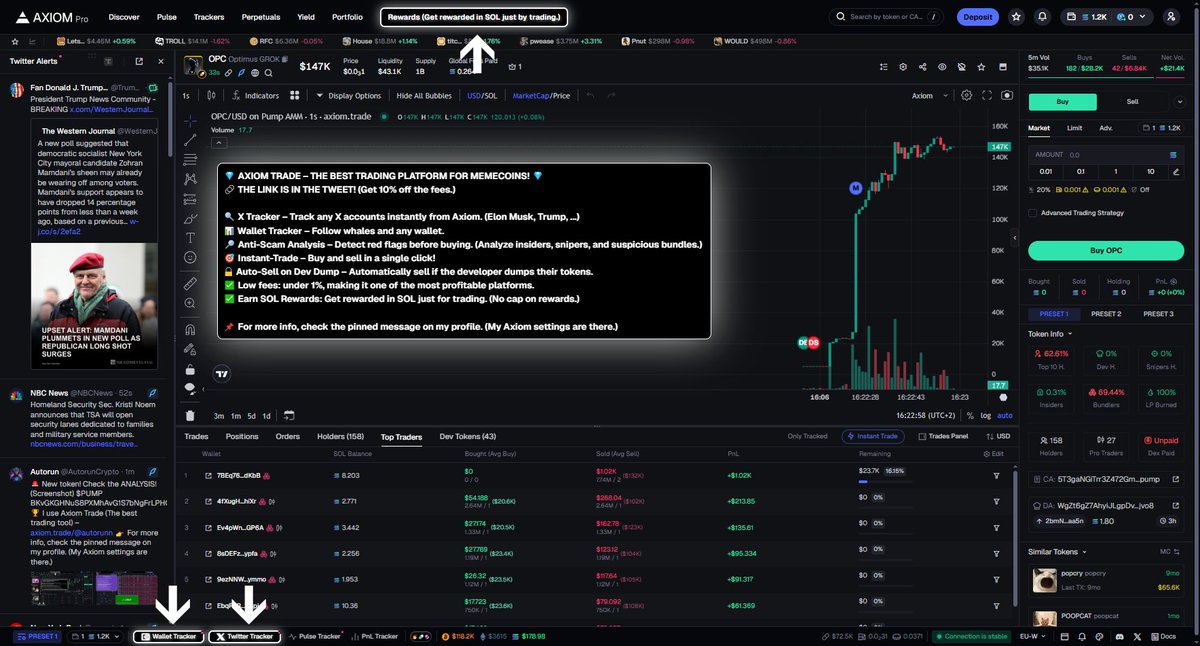The width and height of the screenshot is (1200, 646).
Task: Select the emoji icon drawing tool
Action: pyautogui.click(x=190, y=257)
